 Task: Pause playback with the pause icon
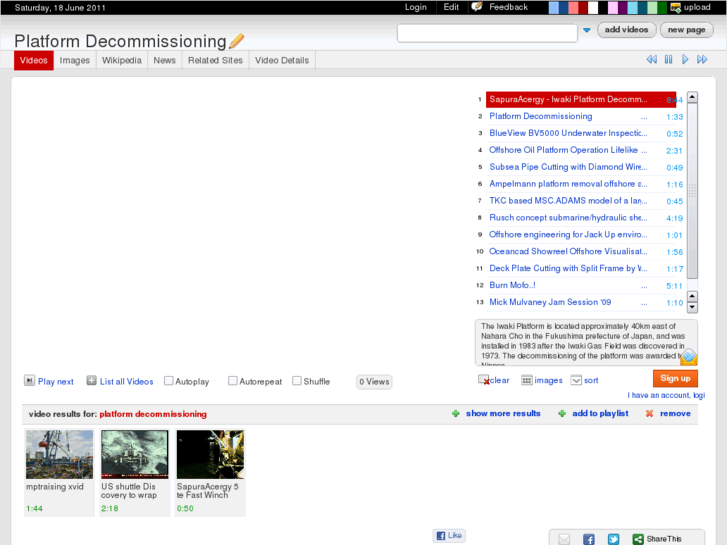pos(668,59)
